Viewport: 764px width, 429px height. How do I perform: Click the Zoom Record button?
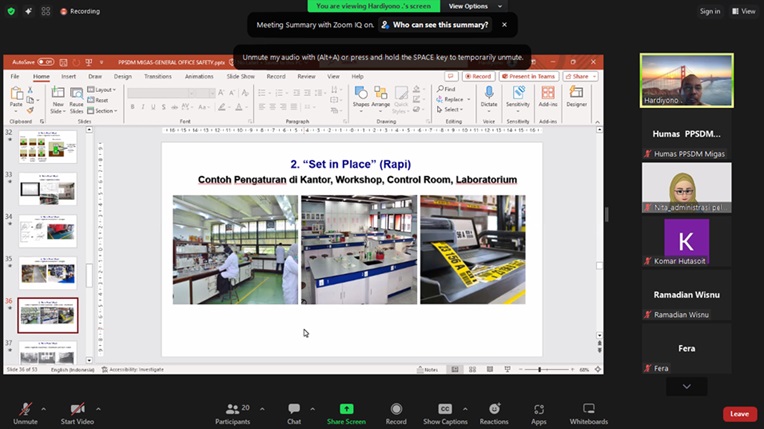396,413
